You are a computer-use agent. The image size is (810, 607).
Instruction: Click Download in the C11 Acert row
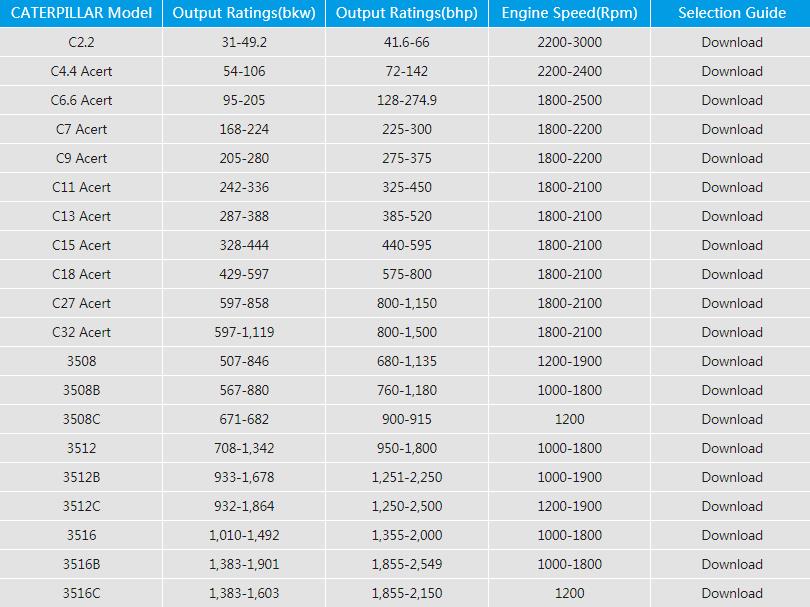point(731,187)
